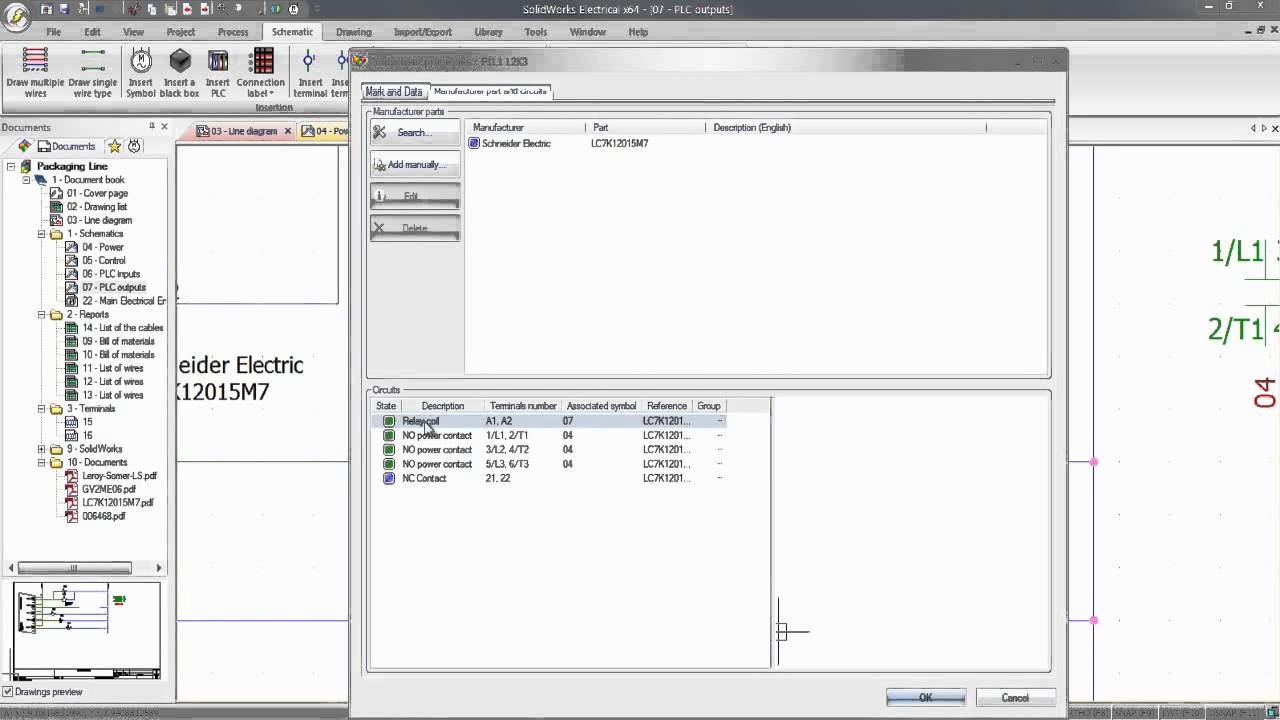Click the Delete part button
Viewport: 1280px width, 720px height.
[x=415, y=228]
